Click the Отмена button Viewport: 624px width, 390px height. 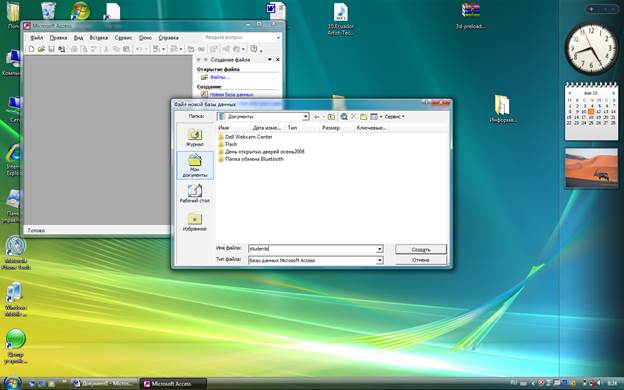[421, 260]
